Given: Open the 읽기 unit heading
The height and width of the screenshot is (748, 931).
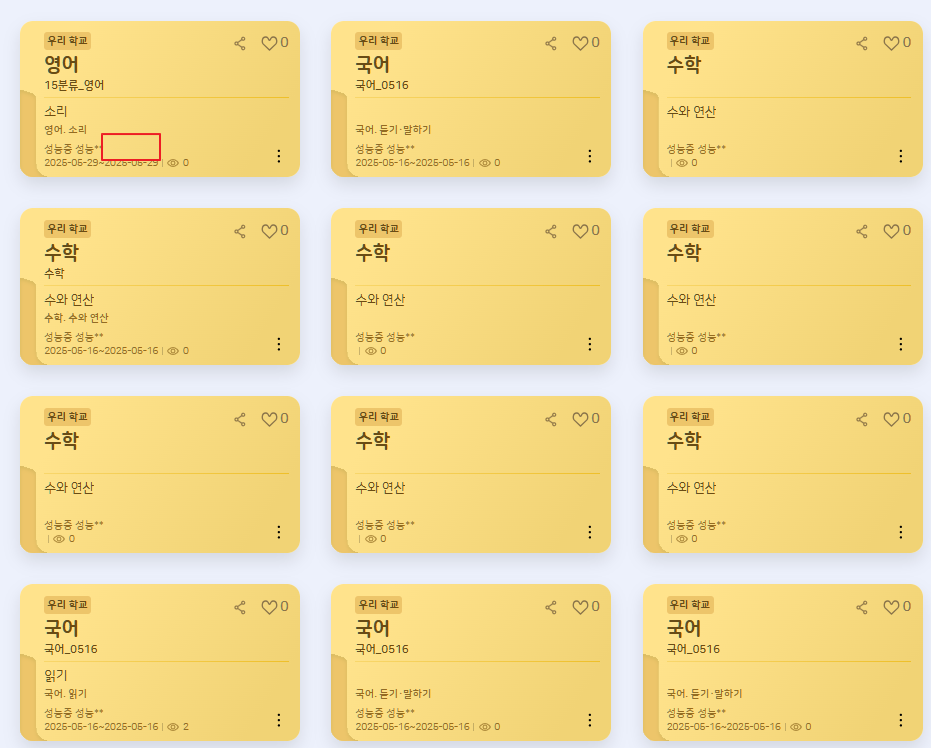Looking at the screenshot, I should point(56,675).
